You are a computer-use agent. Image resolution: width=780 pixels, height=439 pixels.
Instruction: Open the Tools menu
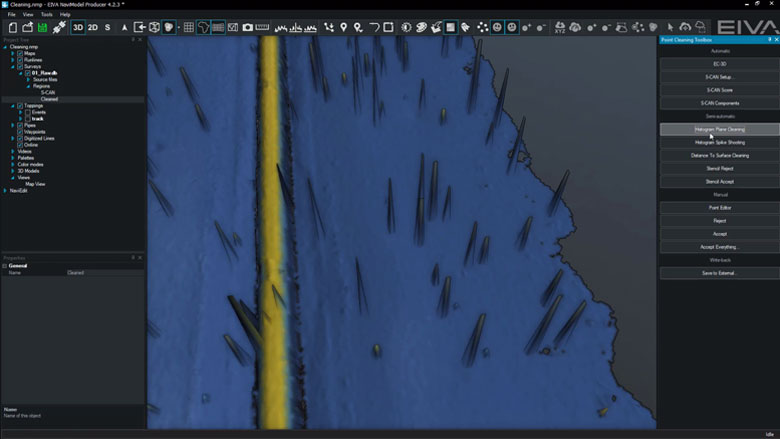pos(46,15)
